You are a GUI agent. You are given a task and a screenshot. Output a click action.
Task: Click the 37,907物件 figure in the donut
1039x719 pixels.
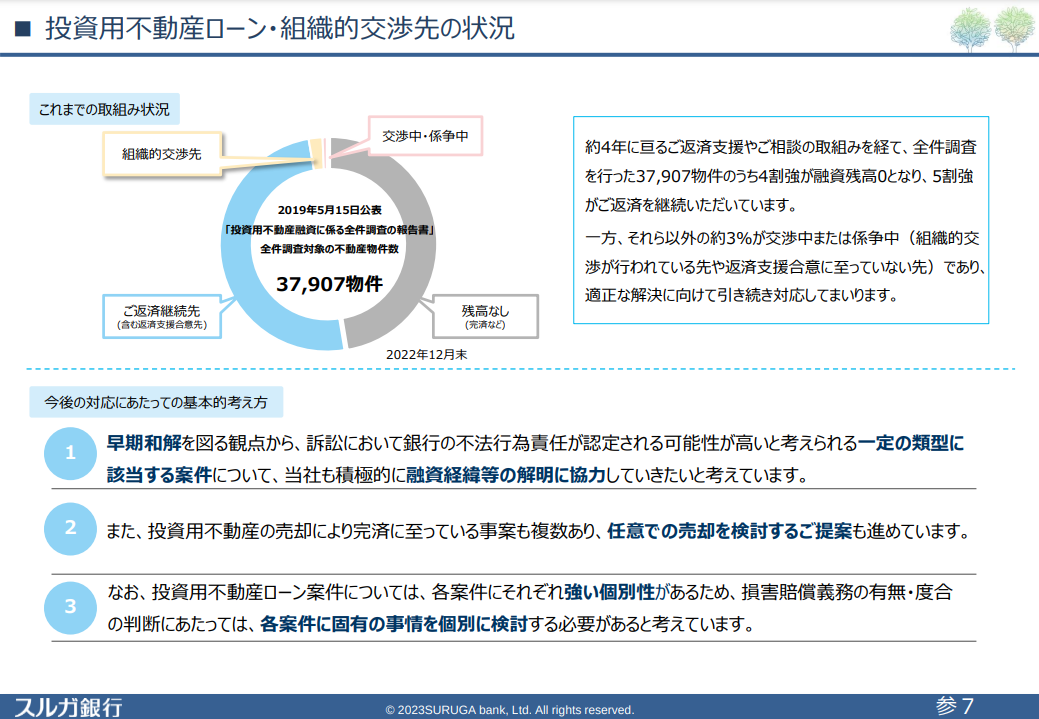point(329,284)
